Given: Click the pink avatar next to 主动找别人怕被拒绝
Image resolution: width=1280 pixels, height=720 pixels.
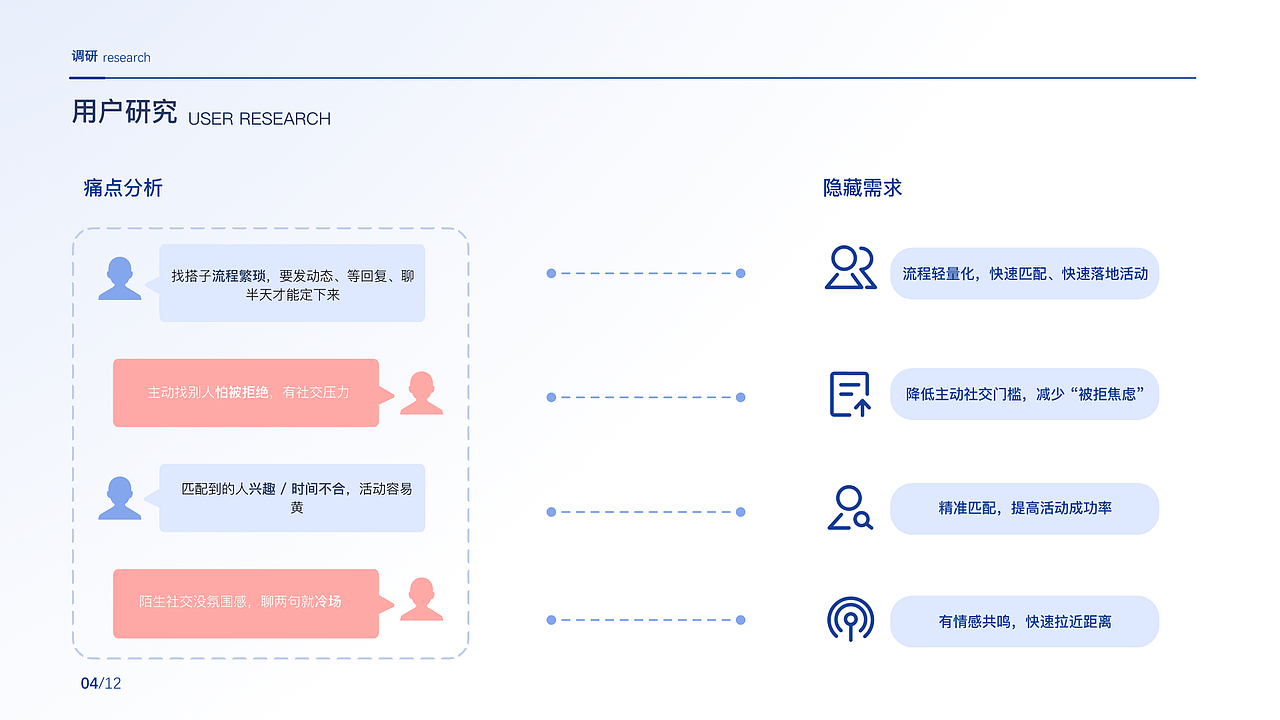Looking at the screenshot, I should (421, 393).
